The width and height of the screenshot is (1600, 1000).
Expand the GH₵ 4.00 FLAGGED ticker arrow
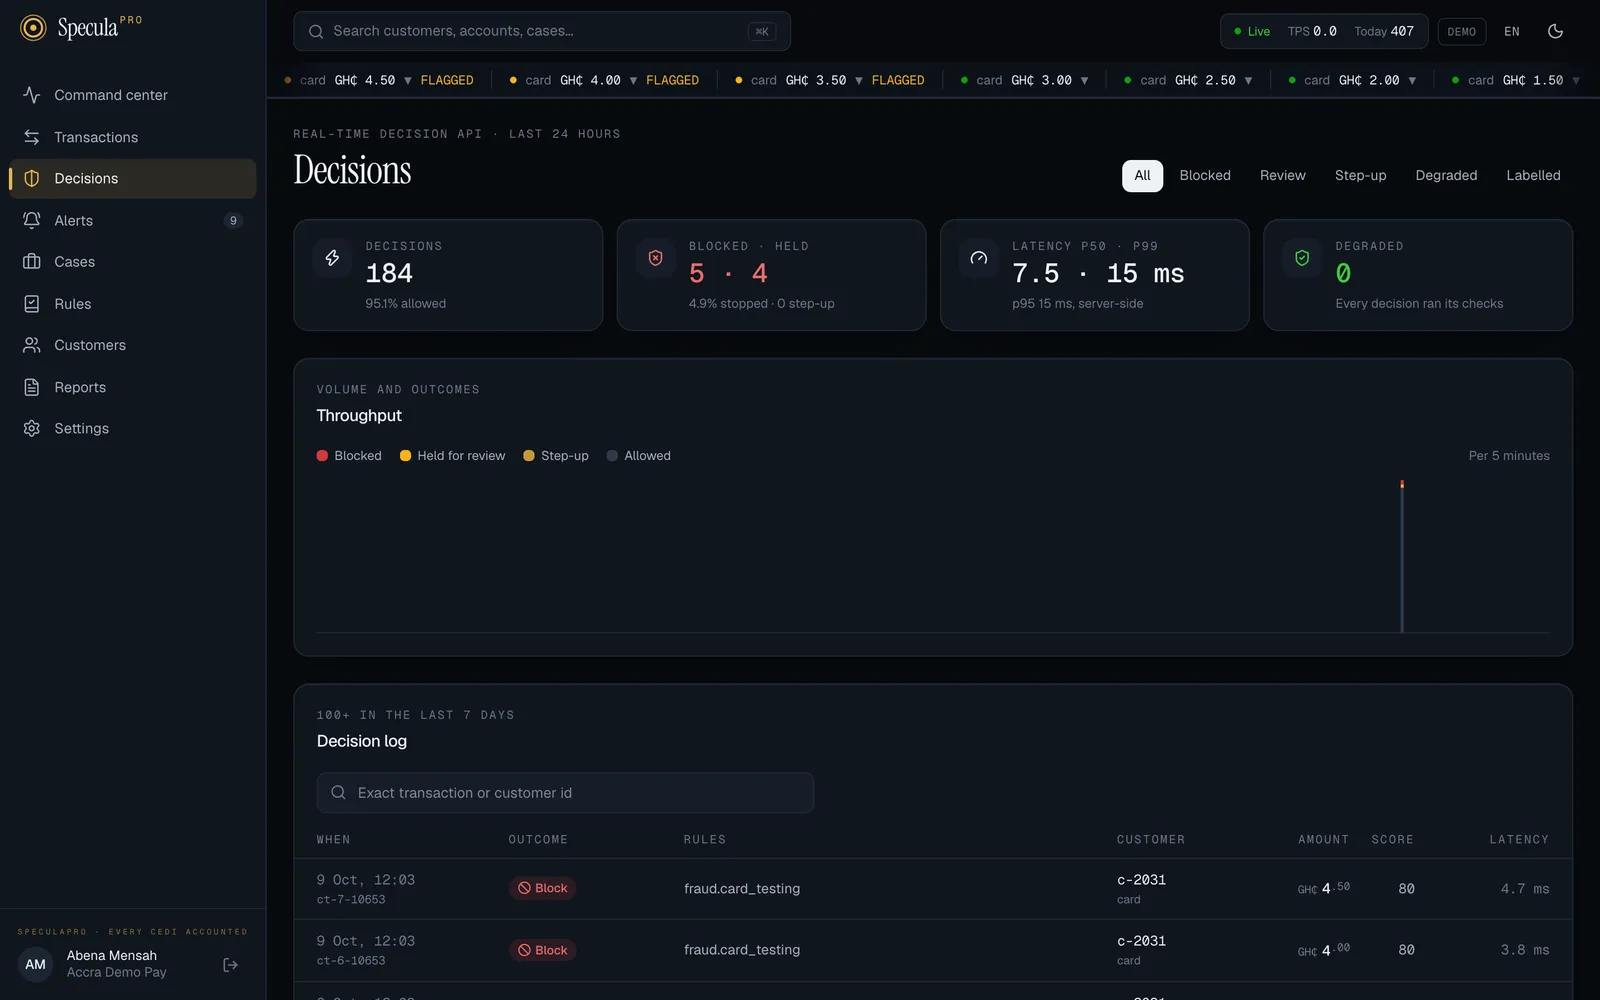coord(633,80)
